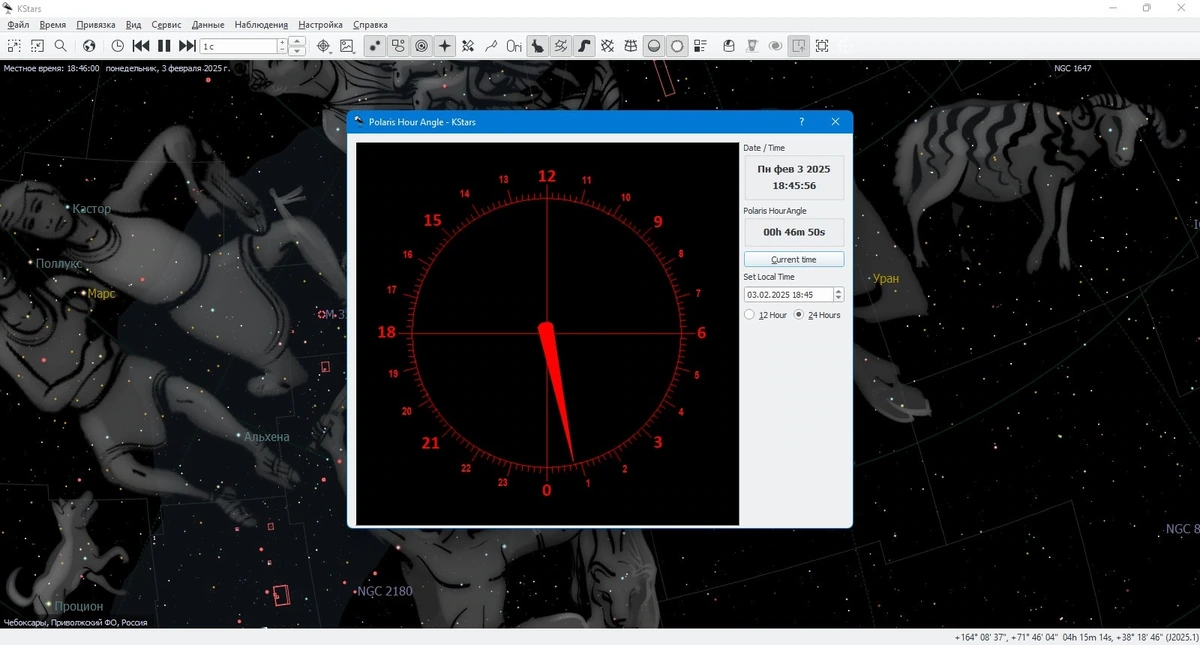Viewport: 1200px width, 645px height.
Task: Open the sky image overlay dropdown
Action: [x=347, y=46]
